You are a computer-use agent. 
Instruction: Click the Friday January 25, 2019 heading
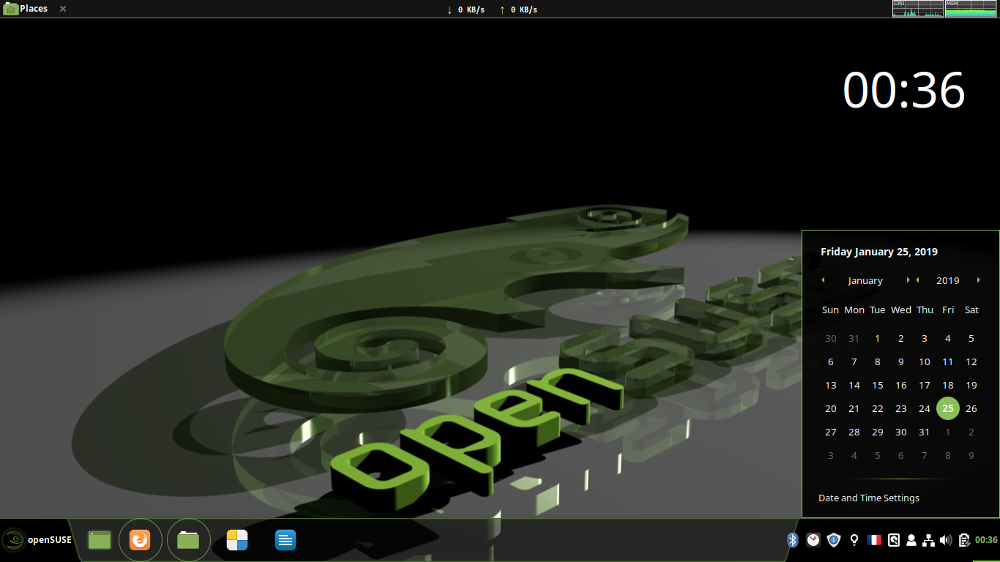pos(879,251)
